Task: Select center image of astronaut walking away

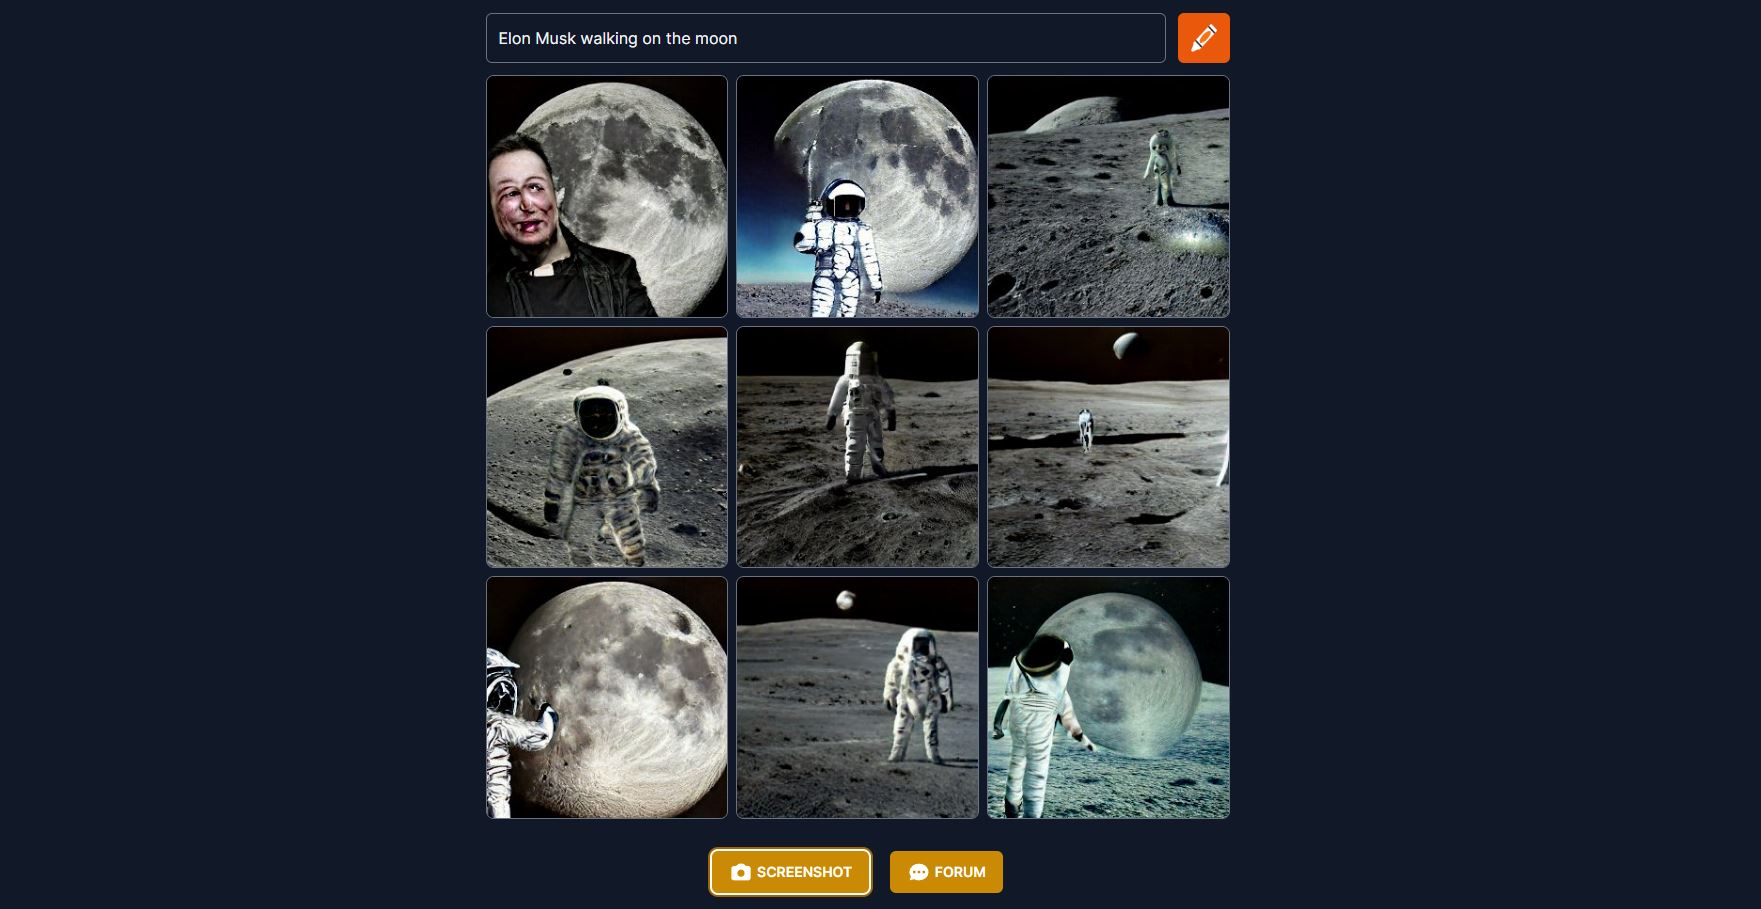Action: (857, 447)
